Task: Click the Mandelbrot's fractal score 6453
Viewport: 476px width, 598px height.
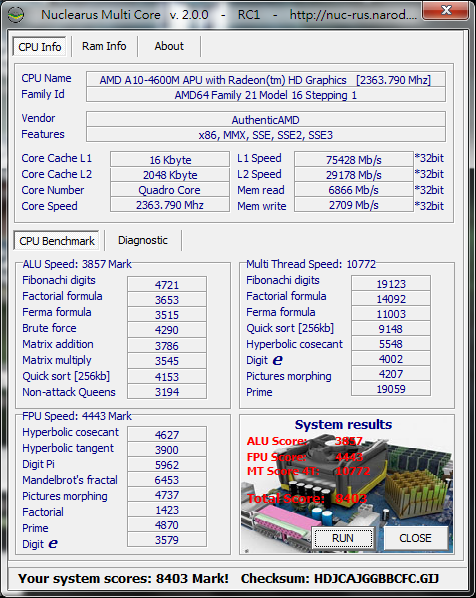Action: point(167,480)
